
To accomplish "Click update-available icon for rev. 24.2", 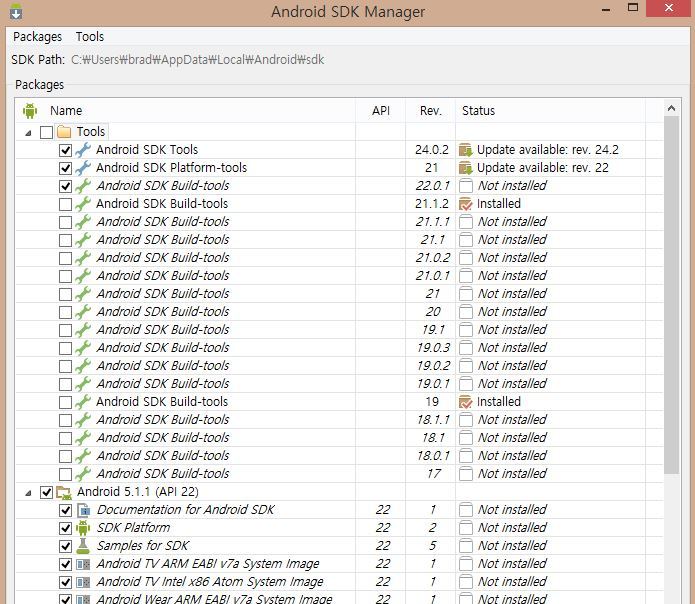I will point(466,150).
